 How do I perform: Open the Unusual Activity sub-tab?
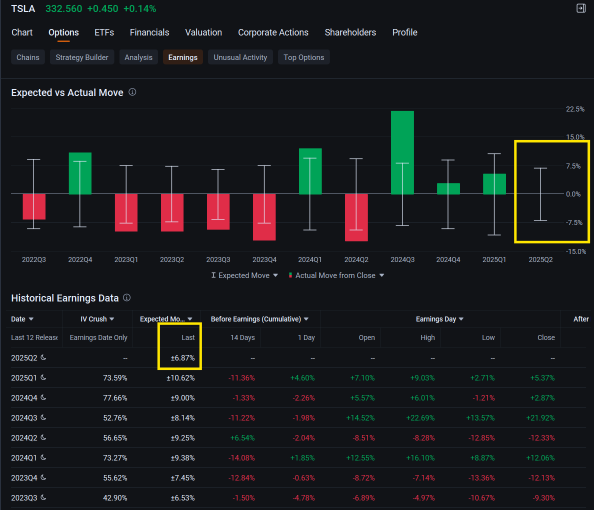[x=240, y=57]
